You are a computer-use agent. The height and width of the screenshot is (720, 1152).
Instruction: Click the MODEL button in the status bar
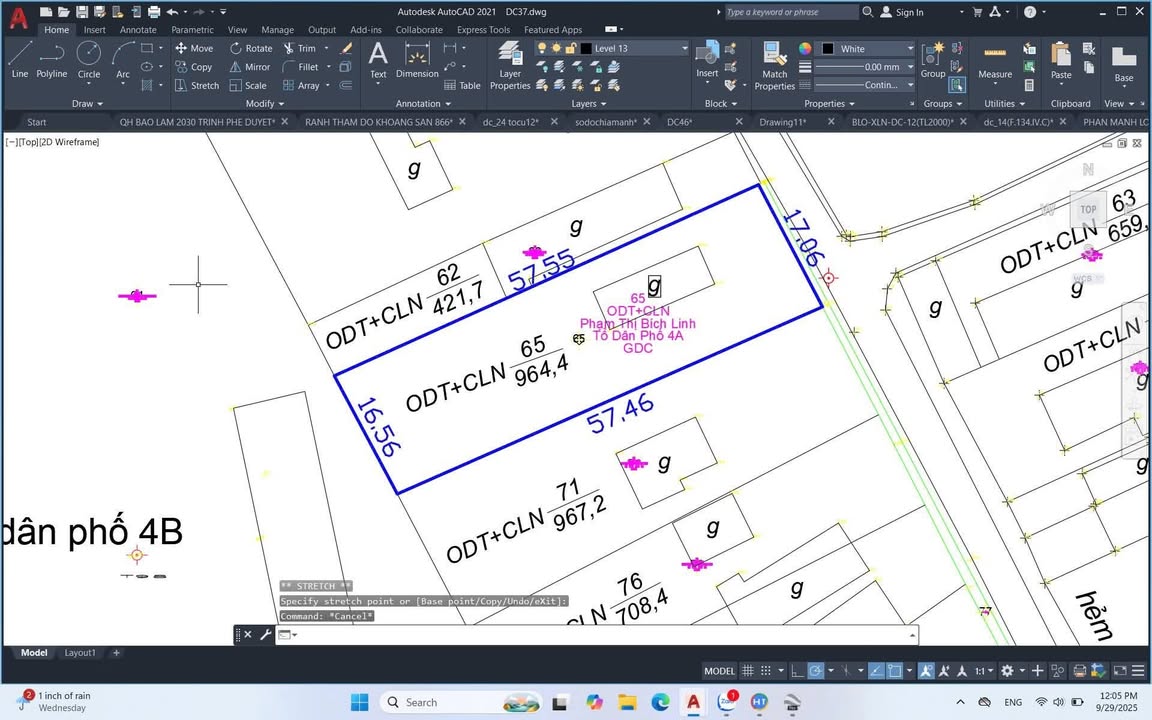tap(719, 670)
